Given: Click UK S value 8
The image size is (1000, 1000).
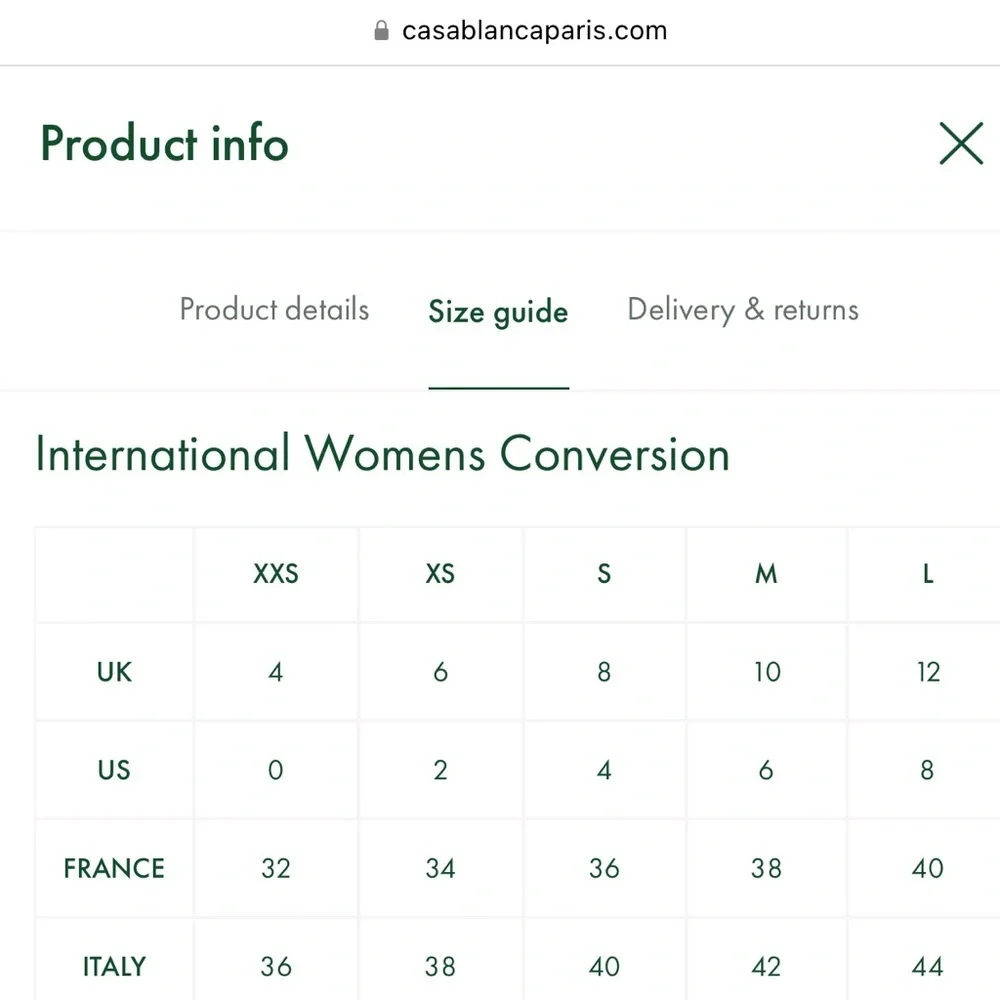Looking at the screenshot, I should [x=604, y=672].
